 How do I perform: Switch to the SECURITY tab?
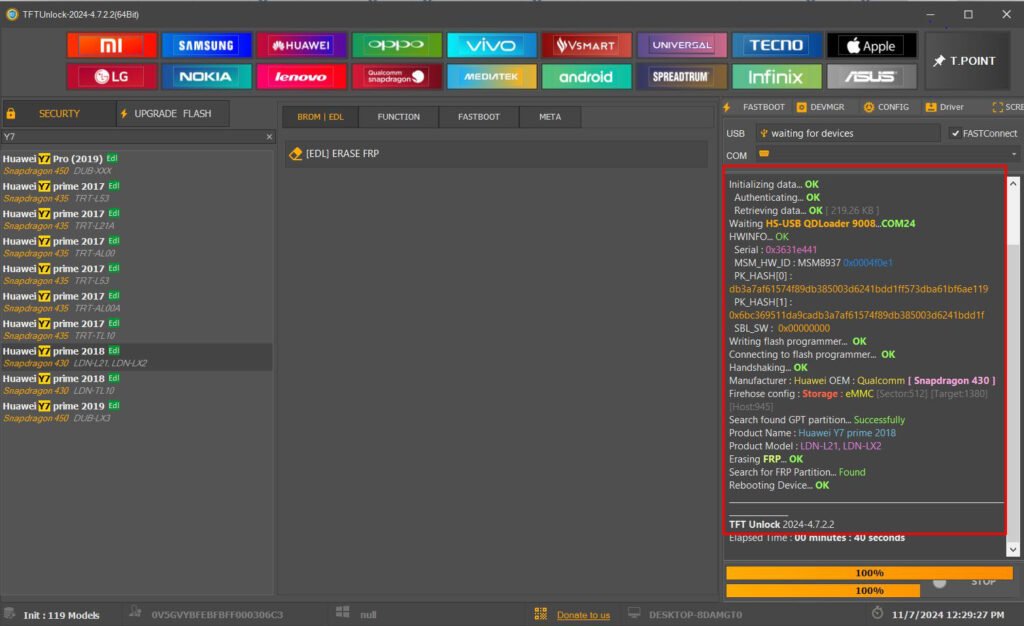click(59, 114)
